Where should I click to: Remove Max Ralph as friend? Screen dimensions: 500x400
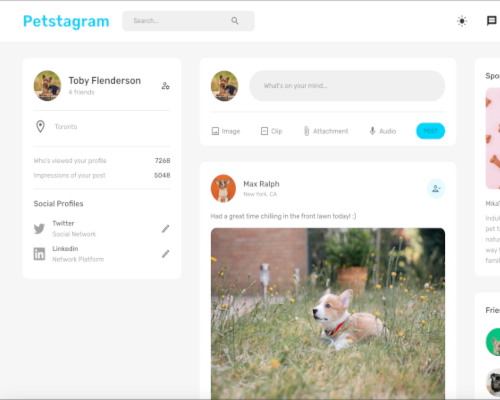point(436,189)
